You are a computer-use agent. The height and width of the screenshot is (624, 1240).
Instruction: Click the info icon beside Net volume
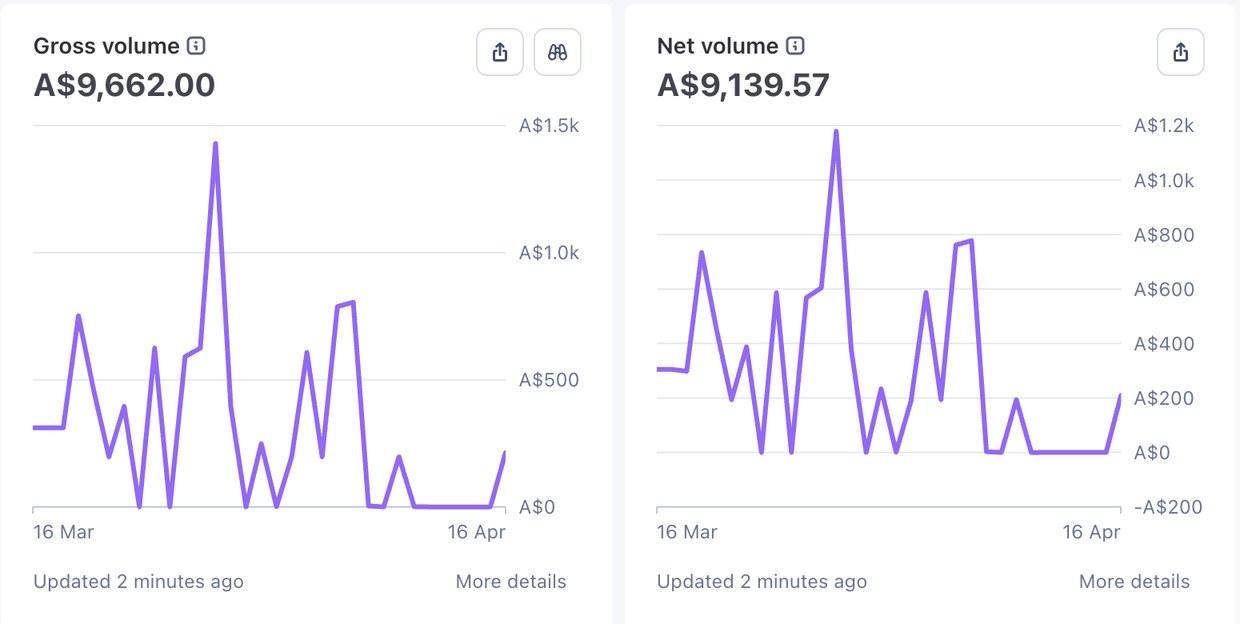(x=795, y=46)
